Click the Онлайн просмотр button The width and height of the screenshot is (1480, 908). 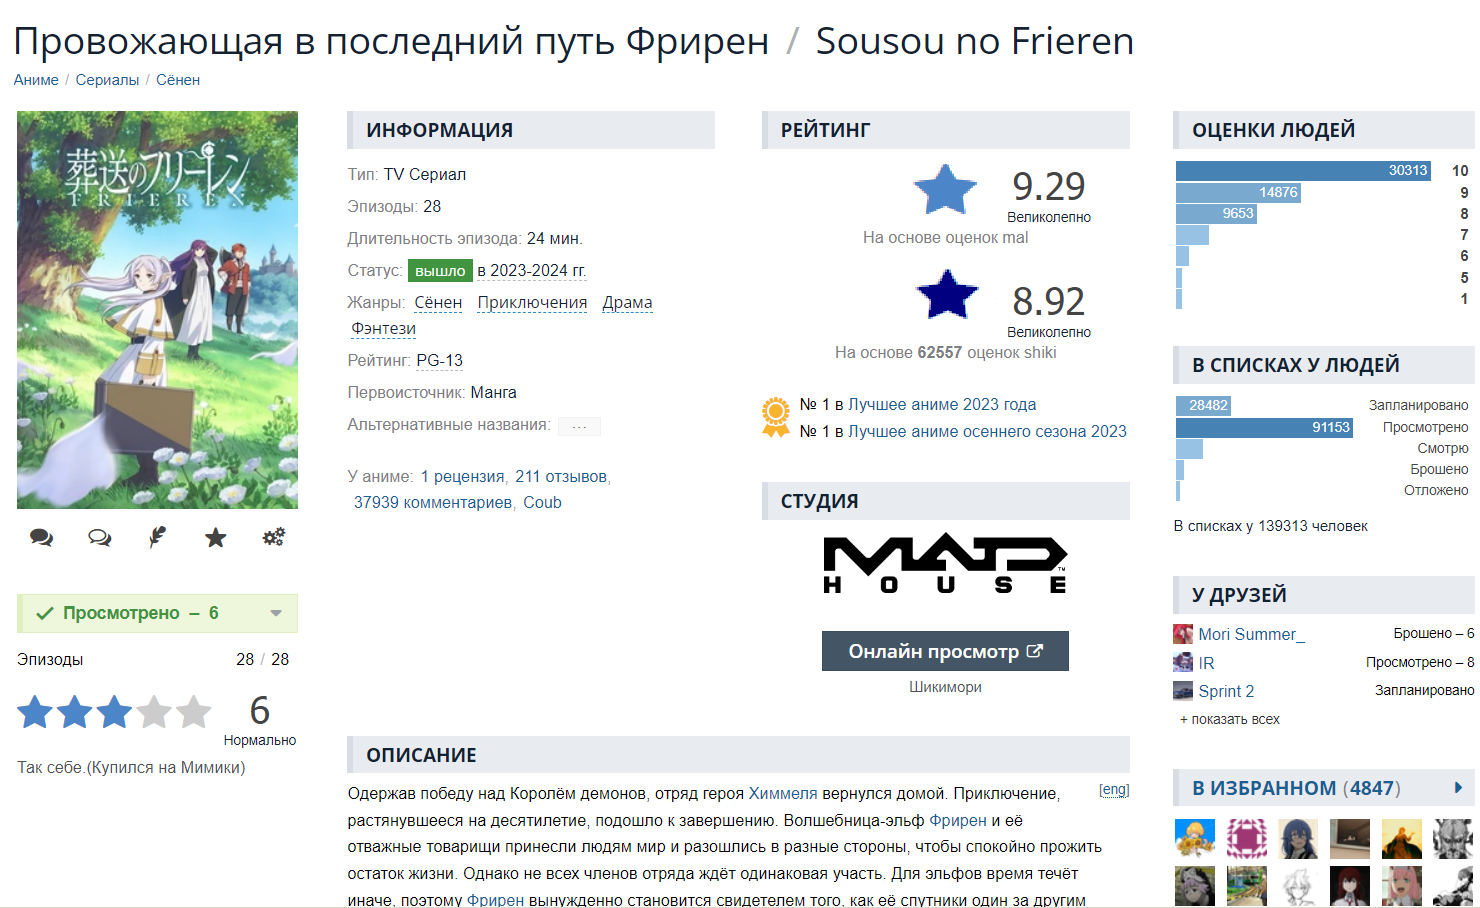coord(945,651)
